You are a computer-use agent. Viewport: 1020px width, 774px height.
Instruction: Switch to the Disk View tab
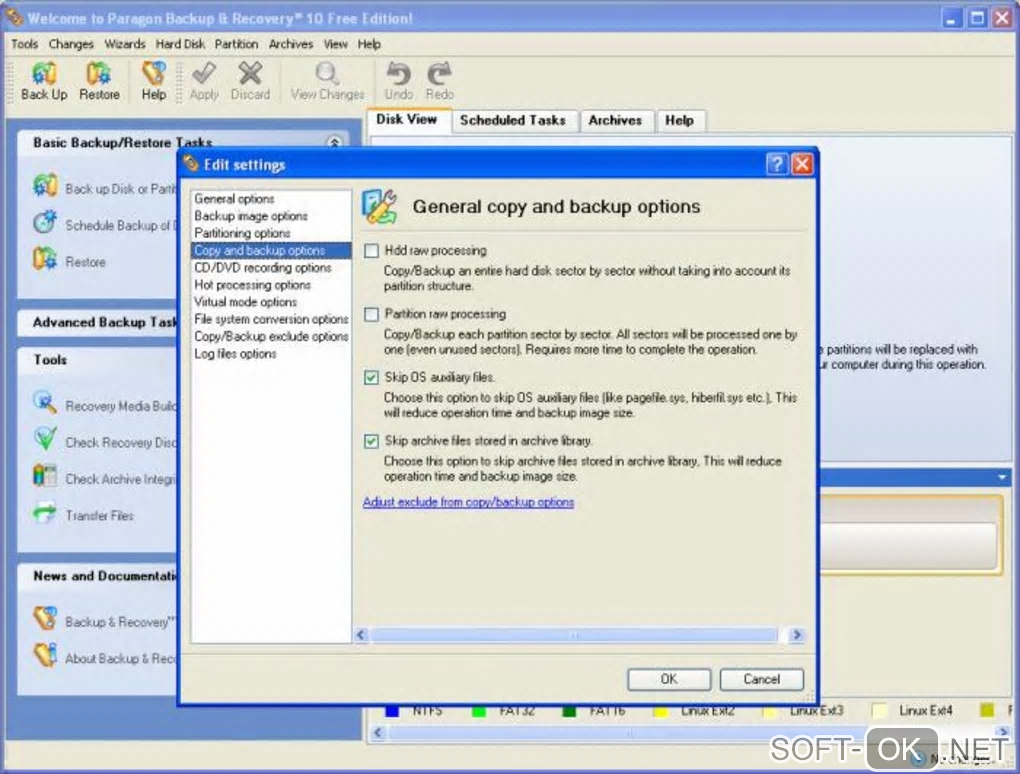407,120
